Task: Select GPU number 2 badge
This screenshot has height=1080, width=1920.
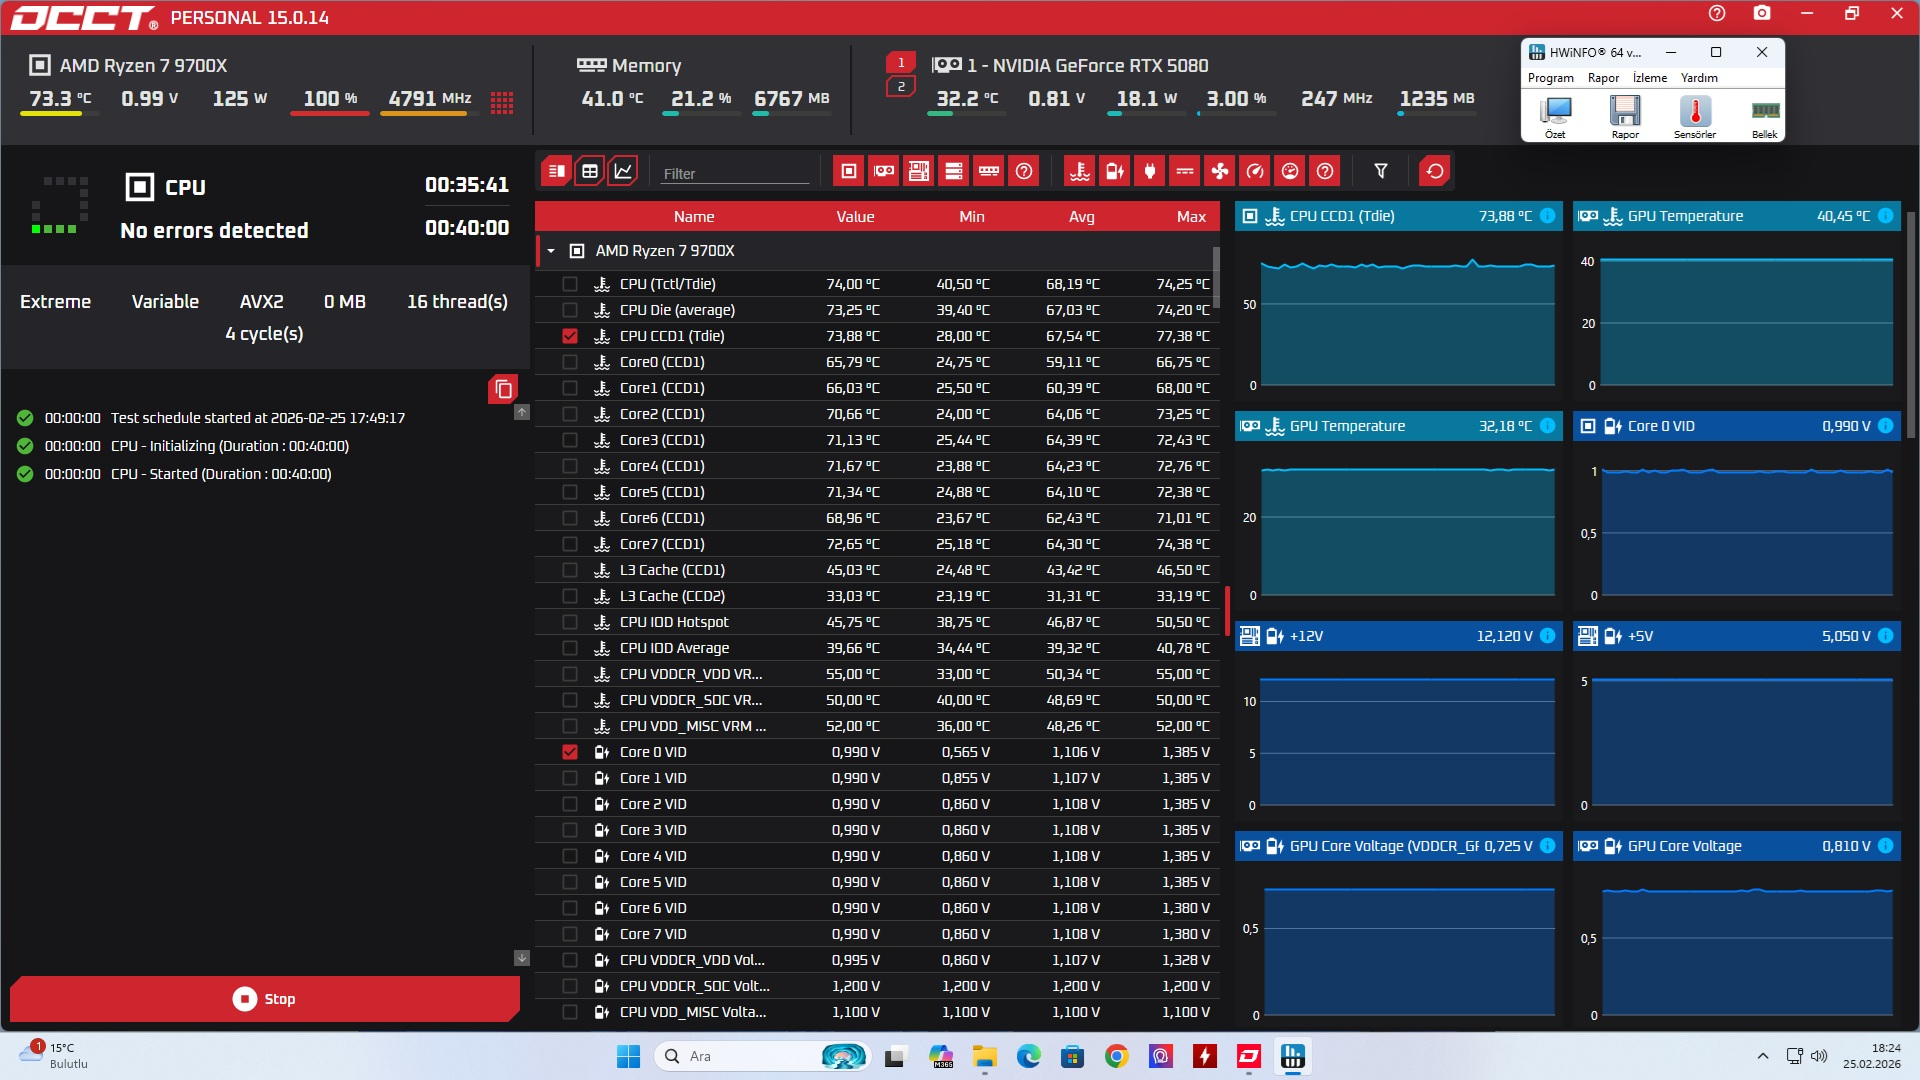Action: (901, 87)
